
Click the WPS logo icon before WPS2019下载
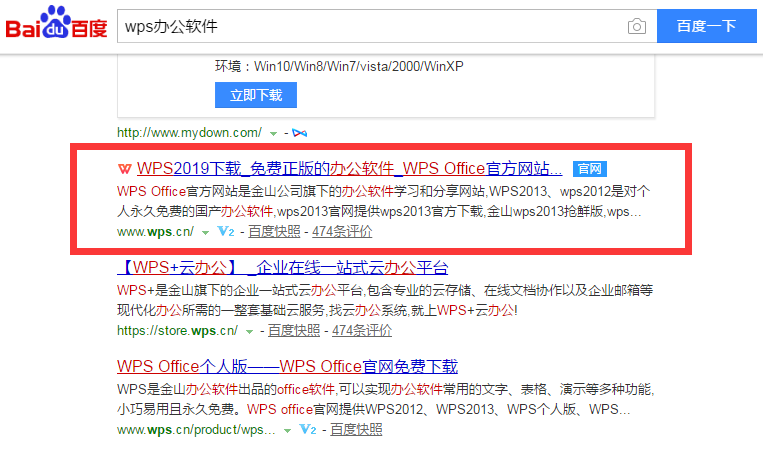[x=125, y=169]
